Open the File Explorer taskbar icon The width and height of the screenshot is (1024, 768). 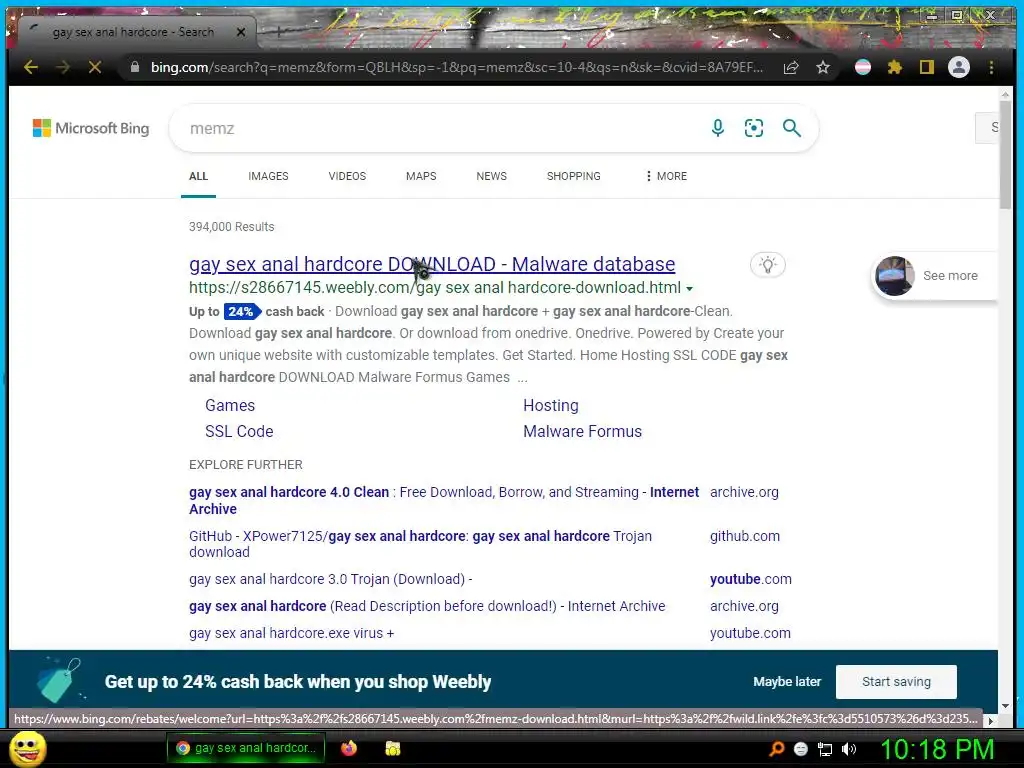tap(392, 748)
